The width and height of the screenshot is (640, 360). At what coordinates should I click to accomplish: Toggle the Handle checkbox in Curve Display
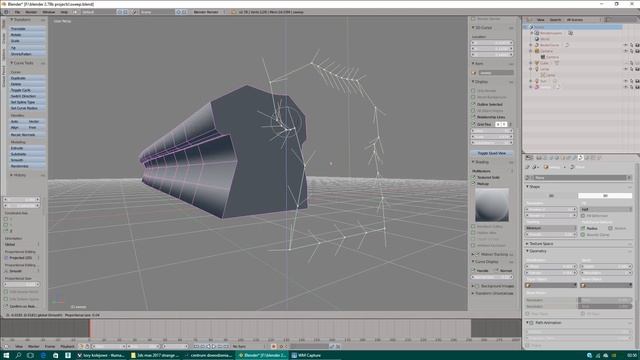point(474,271)
